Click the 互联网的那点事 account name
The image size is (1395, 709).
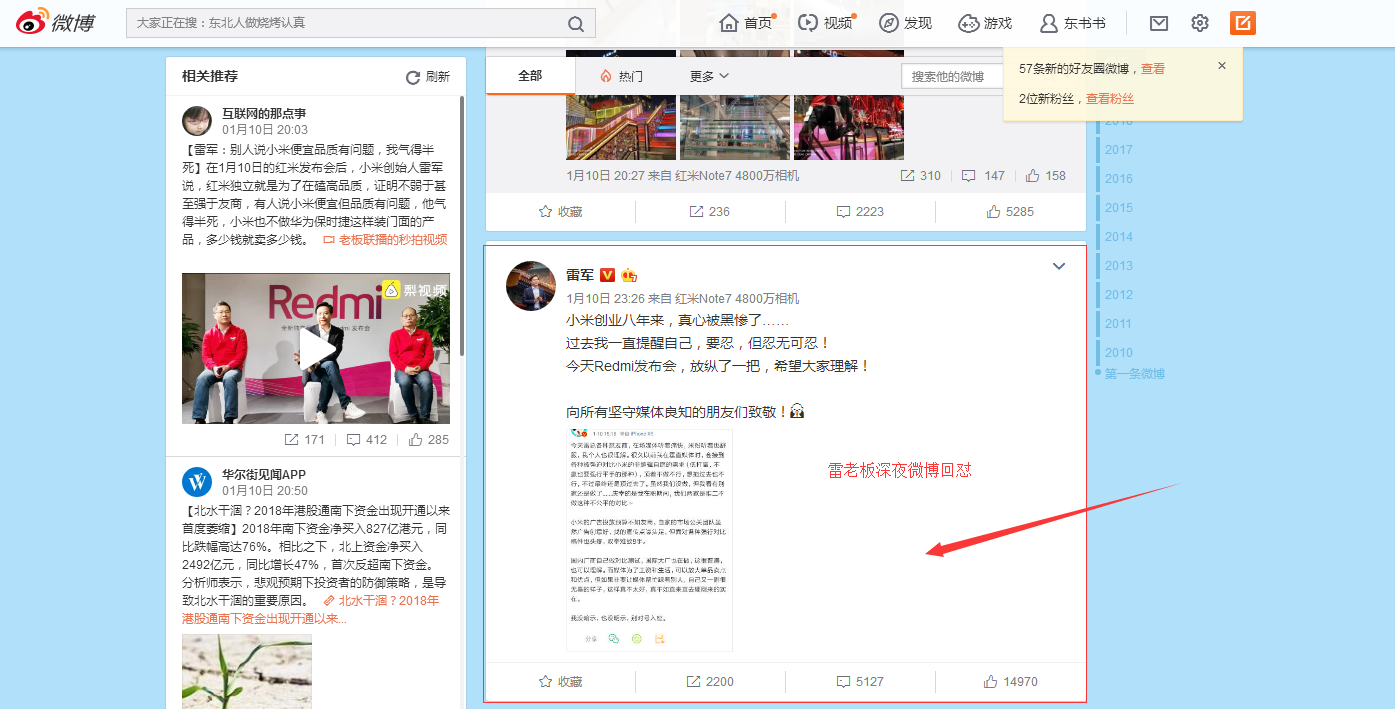pos(264,114)
